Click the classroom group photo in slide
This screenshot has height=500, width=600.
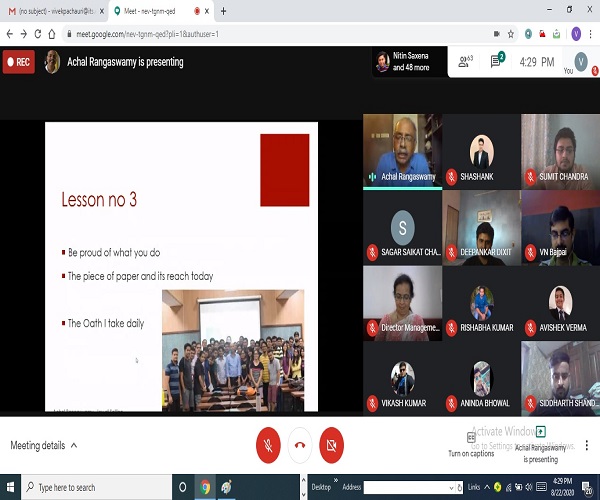click(x=233, y=350)
